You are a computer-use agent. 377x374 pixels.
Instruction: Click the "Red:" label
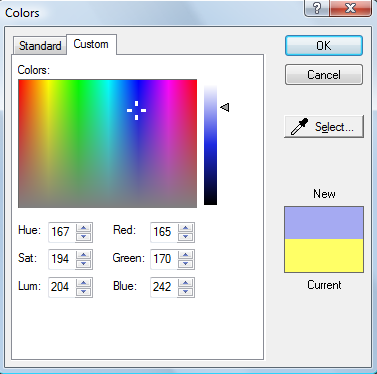(x=124, y=230)
